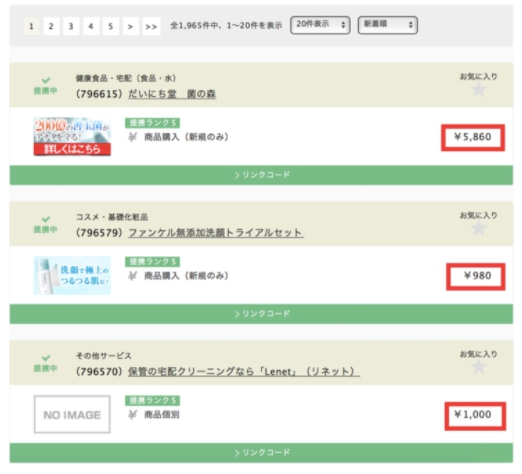Screen dimensions: 522x474
Task: Click yen icon beside 商品購入 for 菌の森
Action: click(132, 137)
